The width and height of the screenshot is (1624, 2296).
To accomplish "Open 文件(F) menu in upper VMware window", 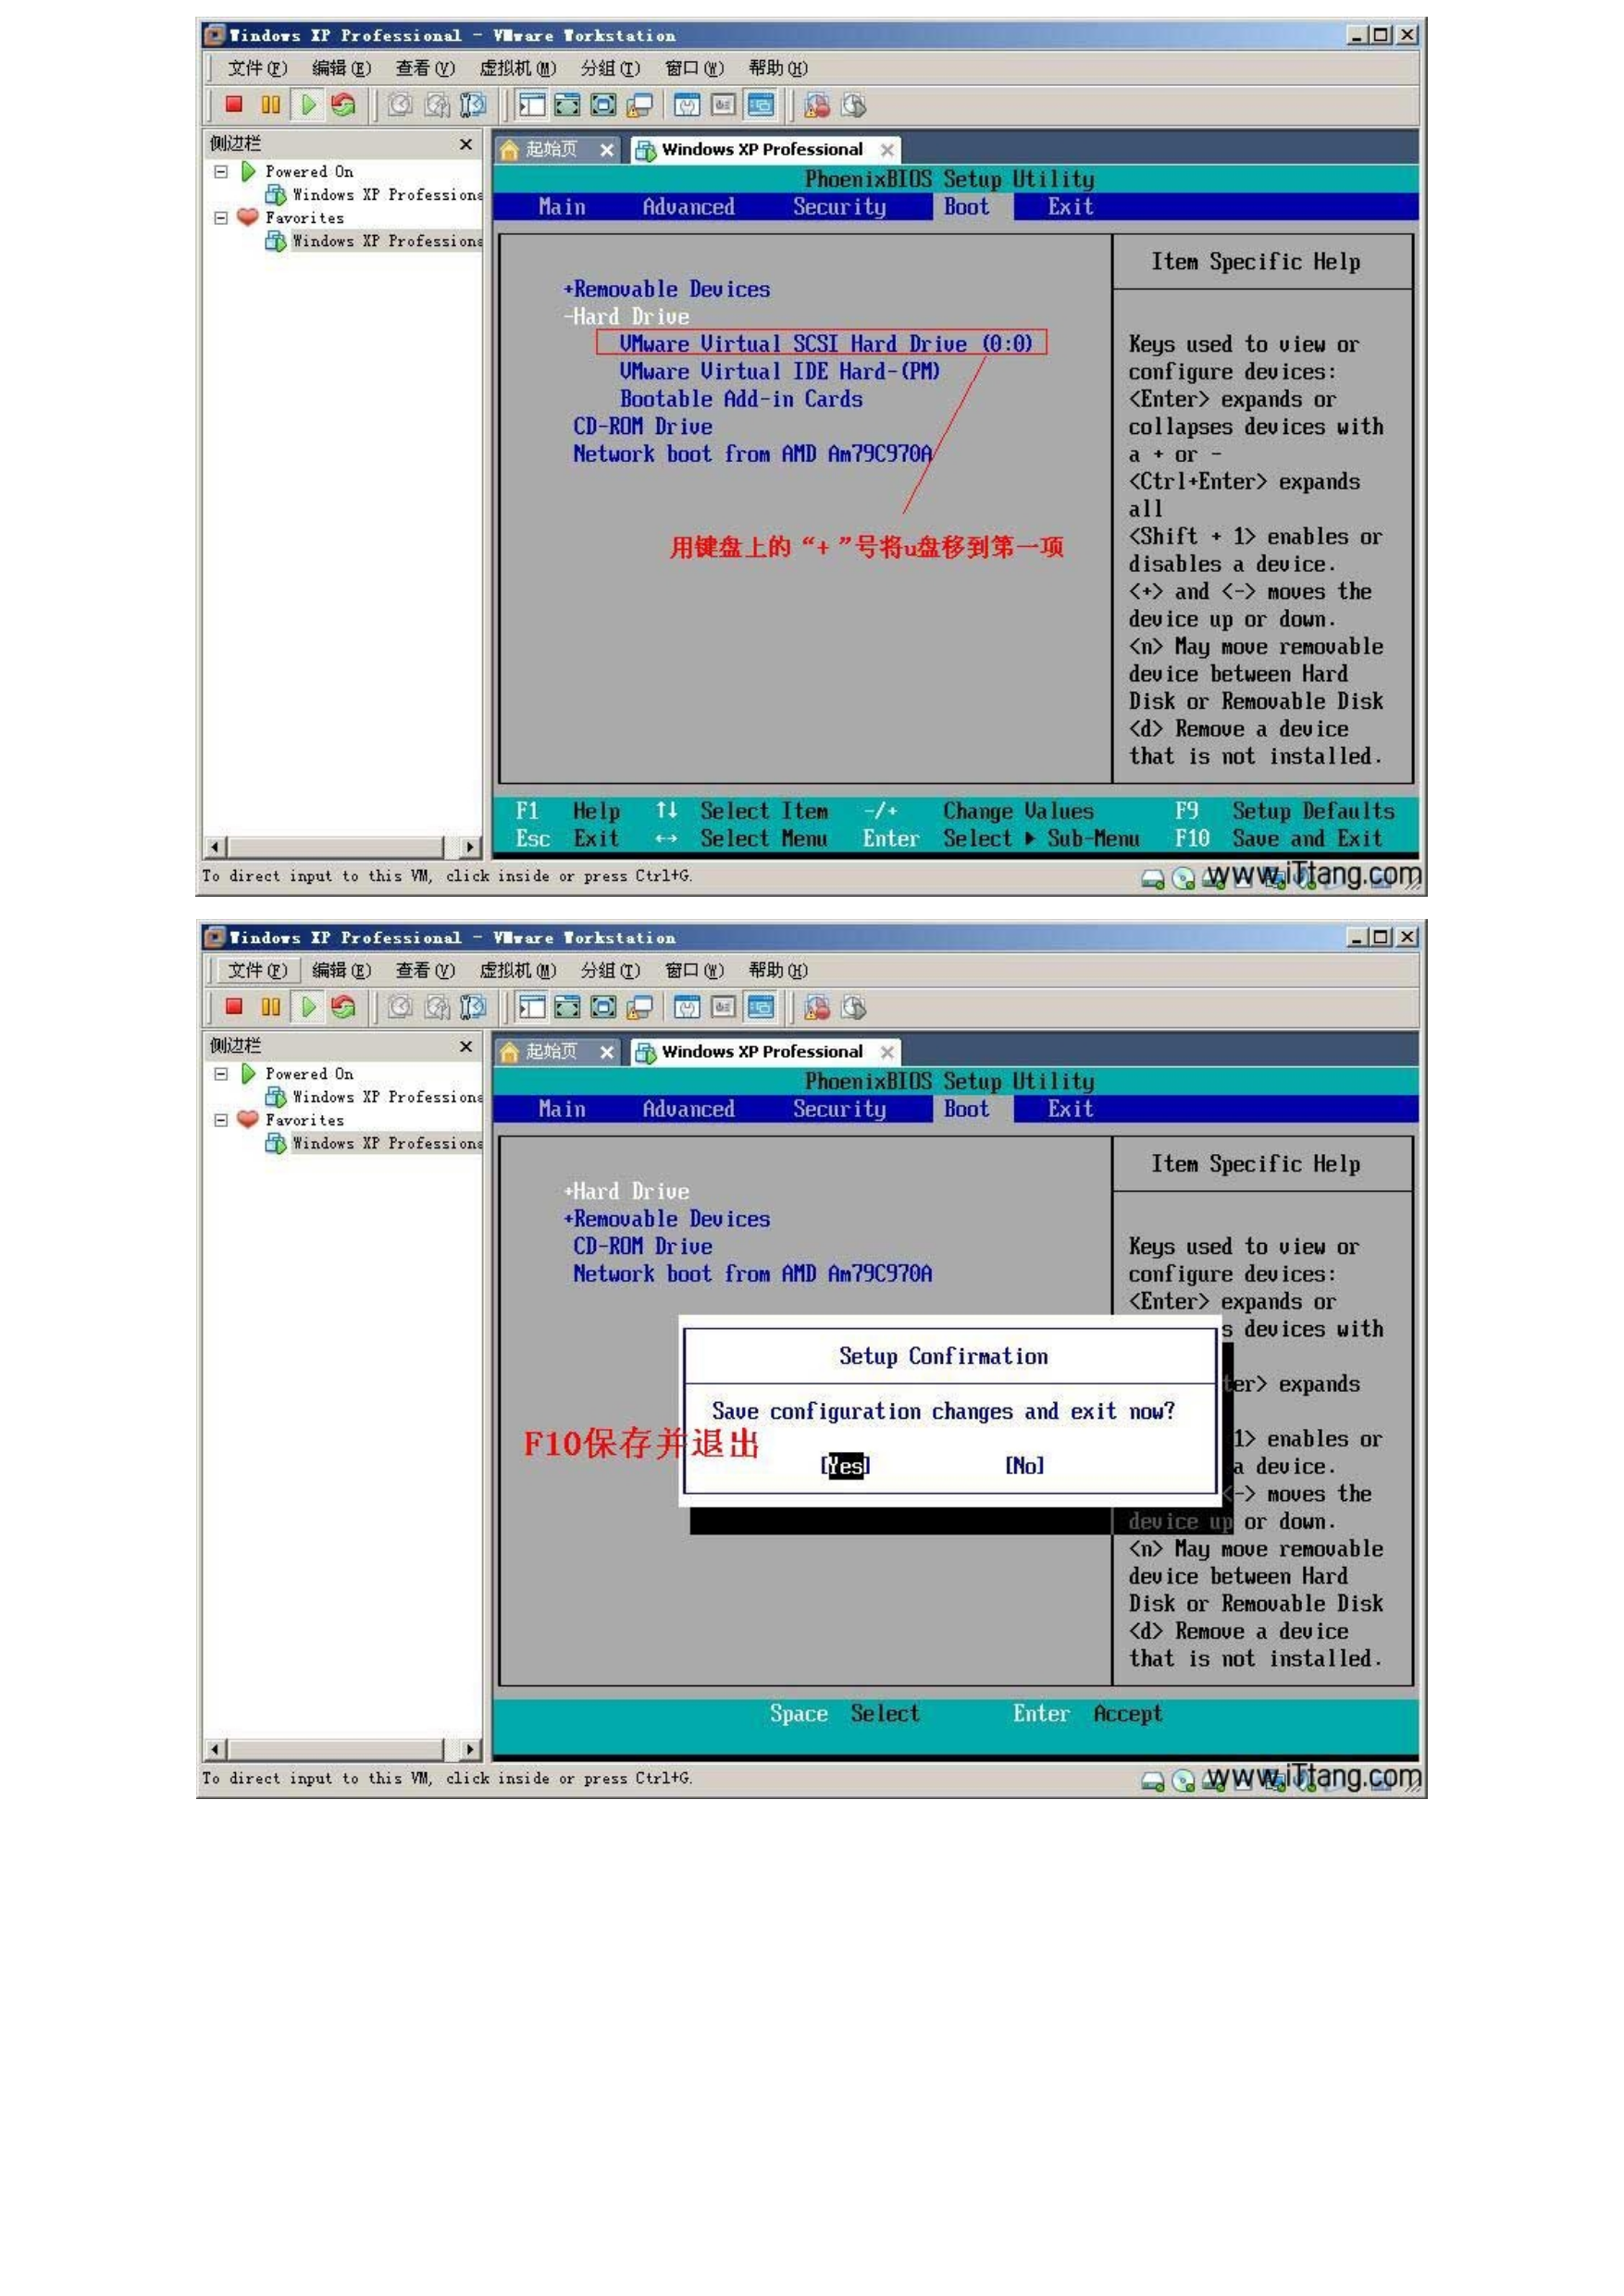I will 257,68.
